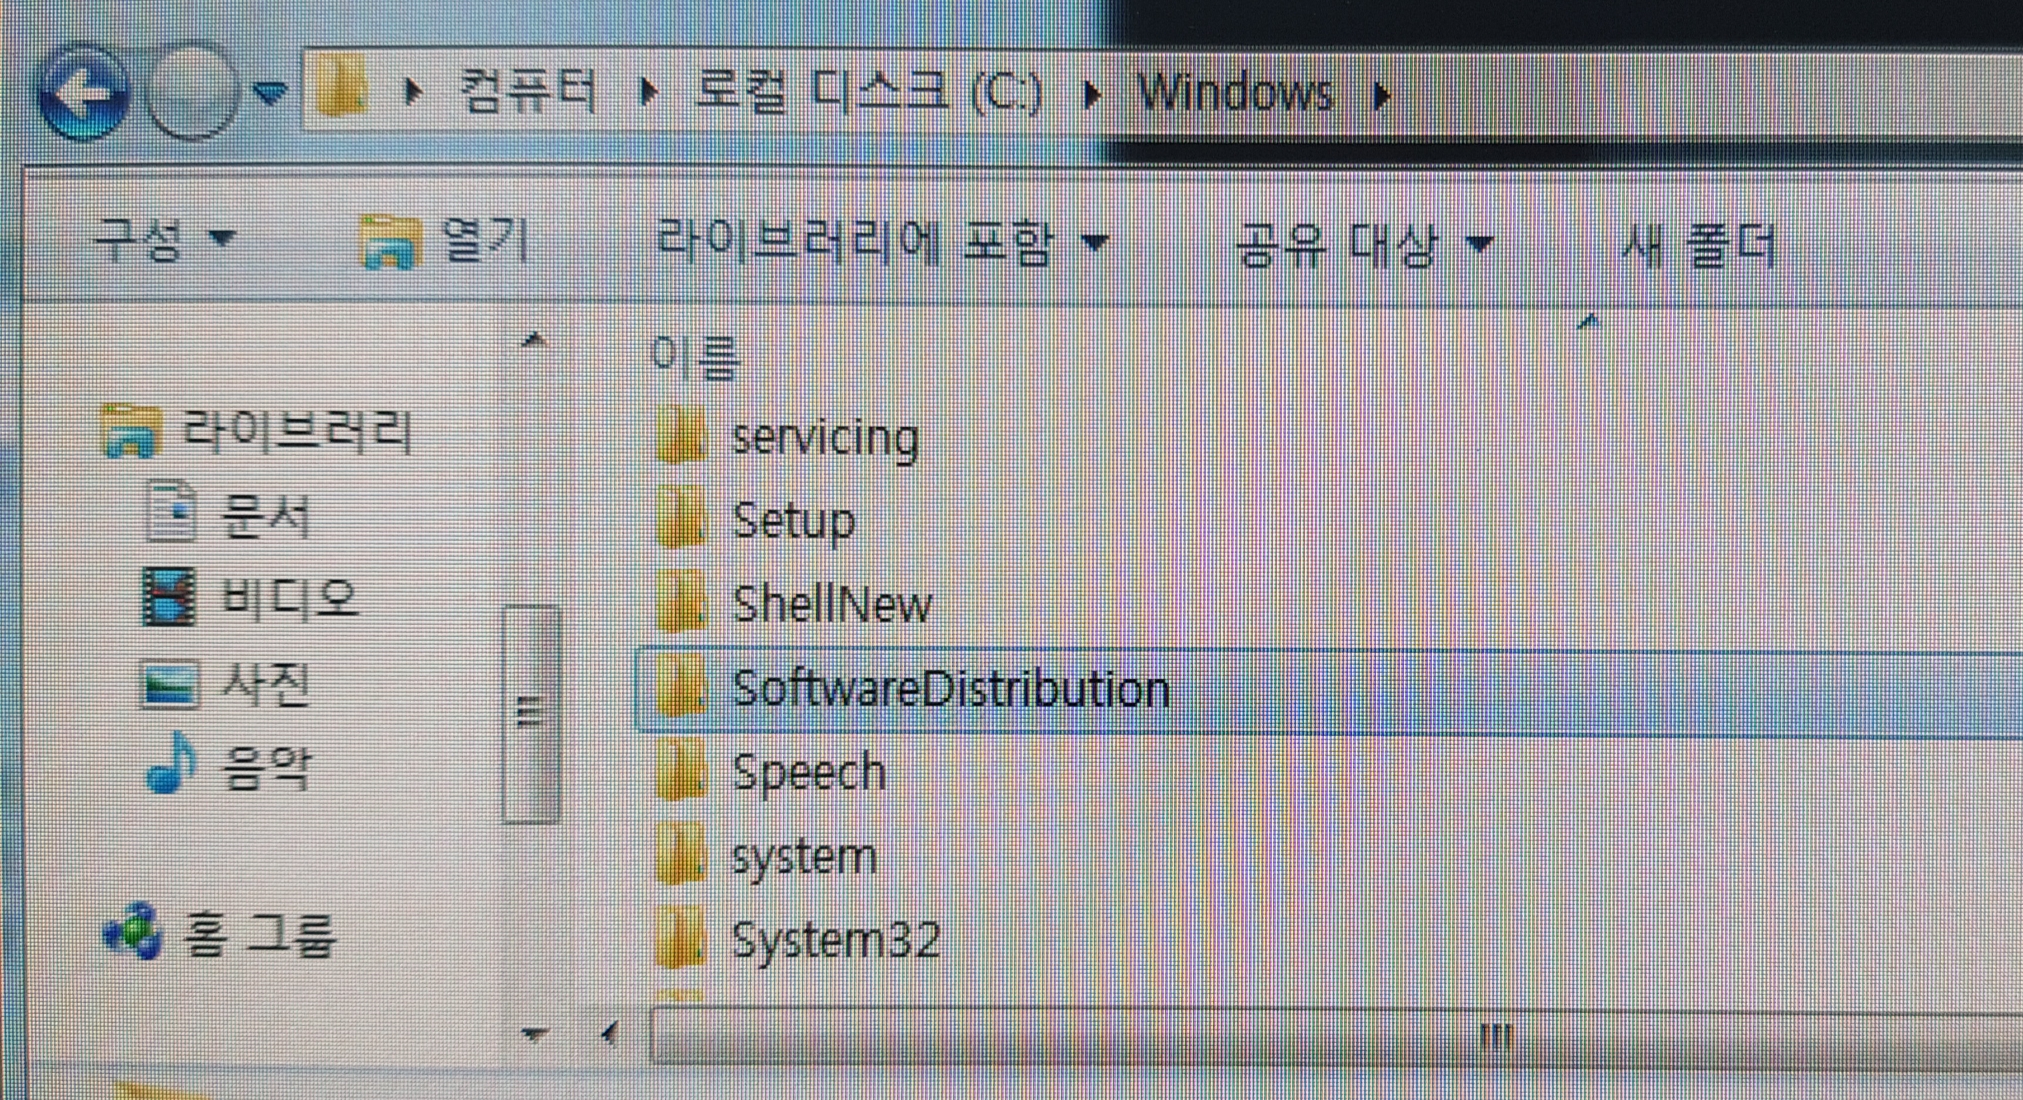Select 라이브러리 in the navigation pane

[296, 432]
